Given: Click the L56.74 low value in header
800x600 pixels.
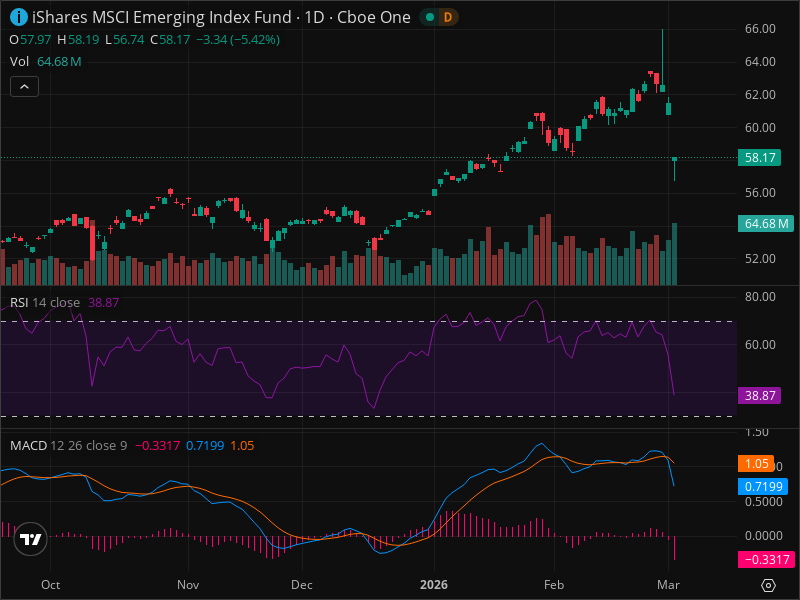Looking at the screenshot, I should (x=124, y=40).
